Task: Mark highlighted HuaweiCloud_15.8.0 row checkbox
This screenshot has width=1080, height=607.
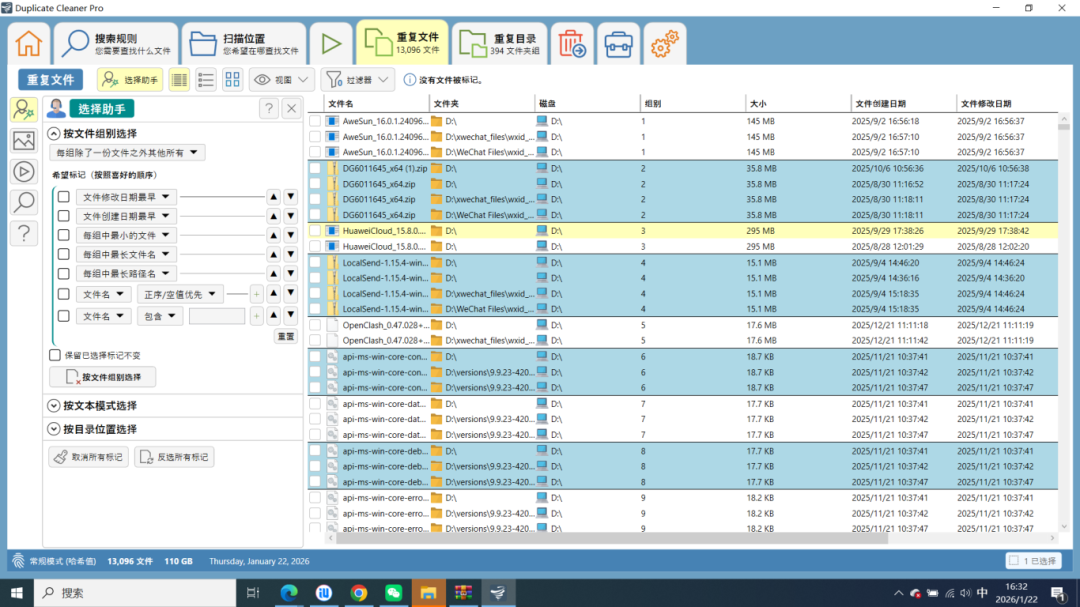Action: (x=315, y=231)
